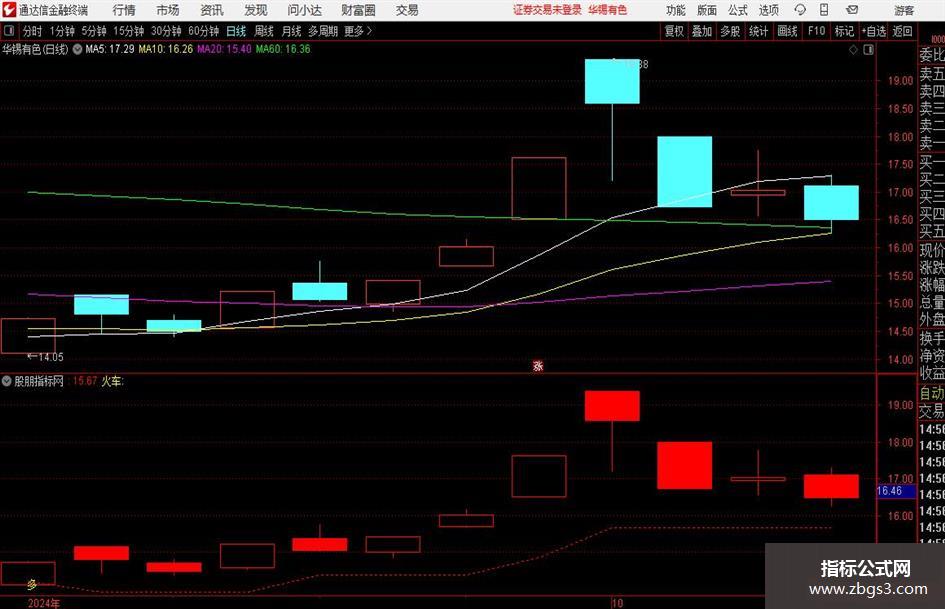Click the 游客 user account label

904,10
